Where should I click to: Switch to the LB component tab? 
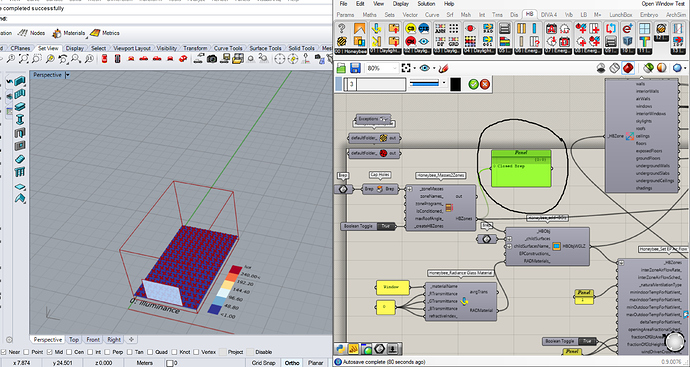pyautogui.click(x=583, y=15)
